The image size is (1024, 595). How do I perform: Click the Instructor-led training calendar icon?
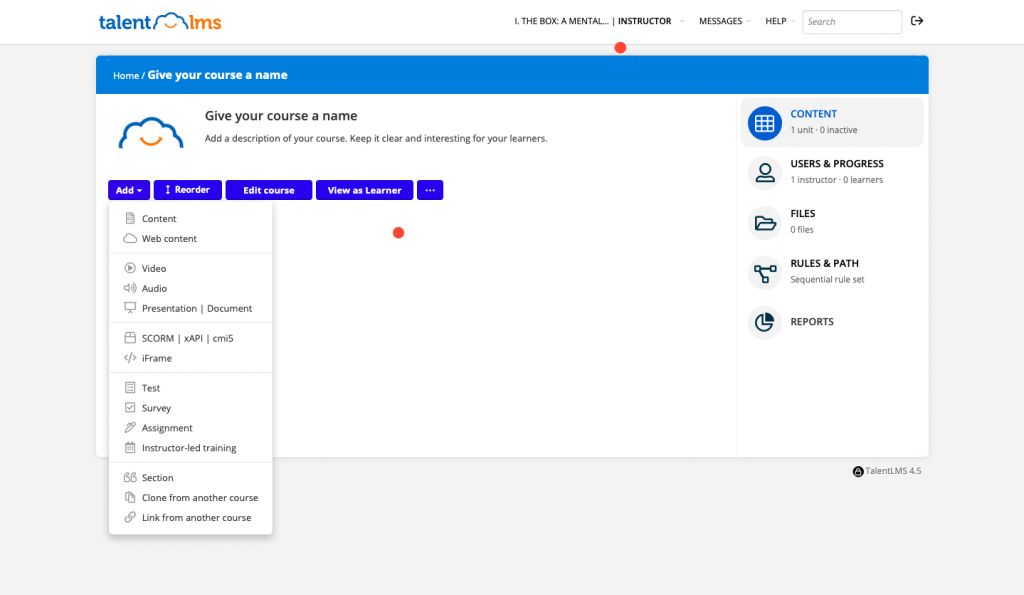tap(130, 447)
